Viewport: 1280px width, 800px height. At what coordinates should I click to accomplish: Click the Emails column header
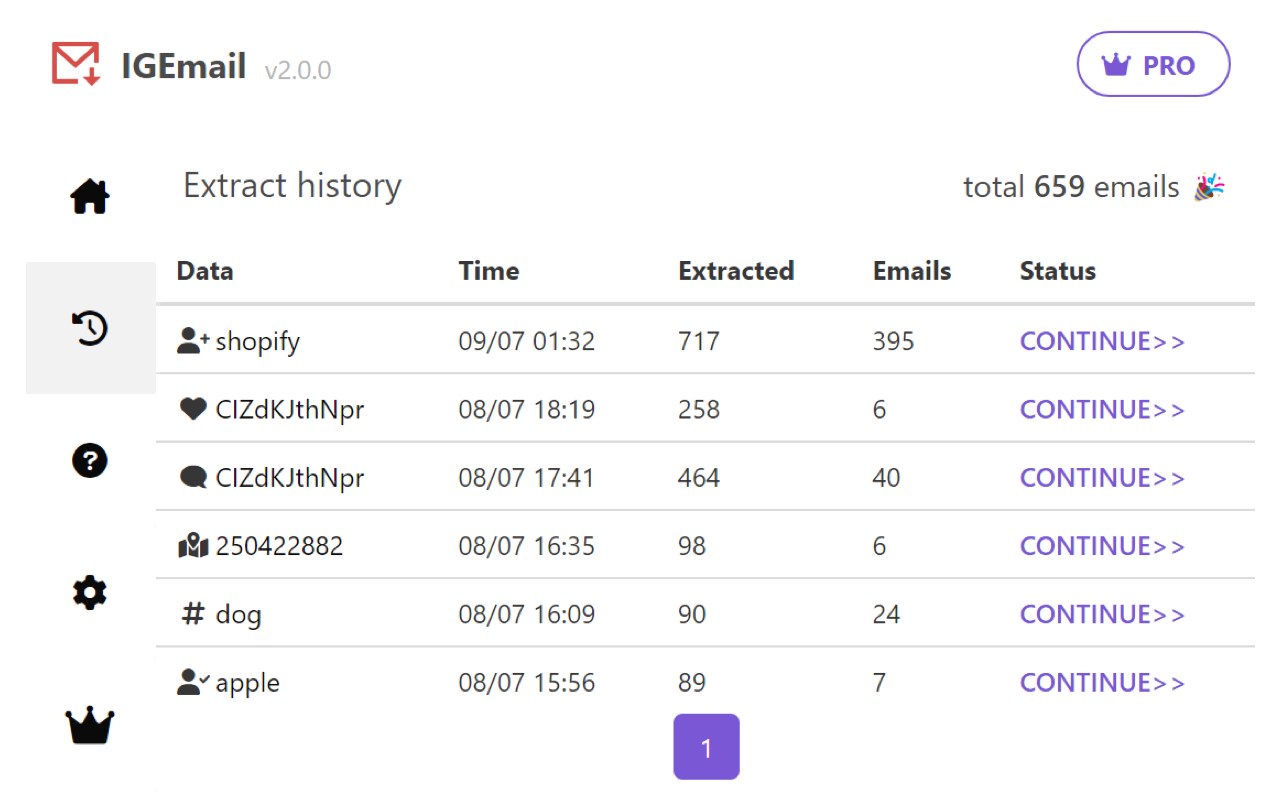[911, 271]
